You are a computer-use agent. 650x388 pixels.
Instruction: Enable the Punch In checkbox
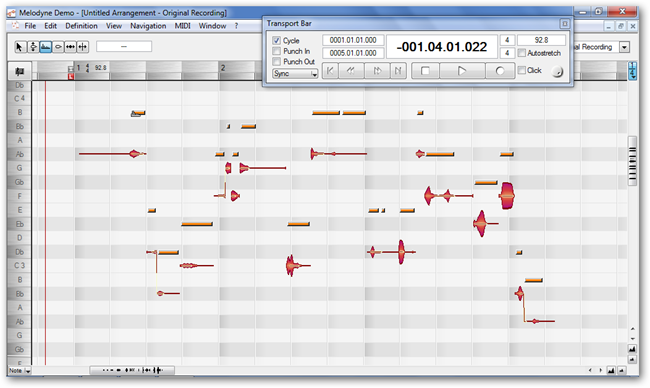[276, 51]
